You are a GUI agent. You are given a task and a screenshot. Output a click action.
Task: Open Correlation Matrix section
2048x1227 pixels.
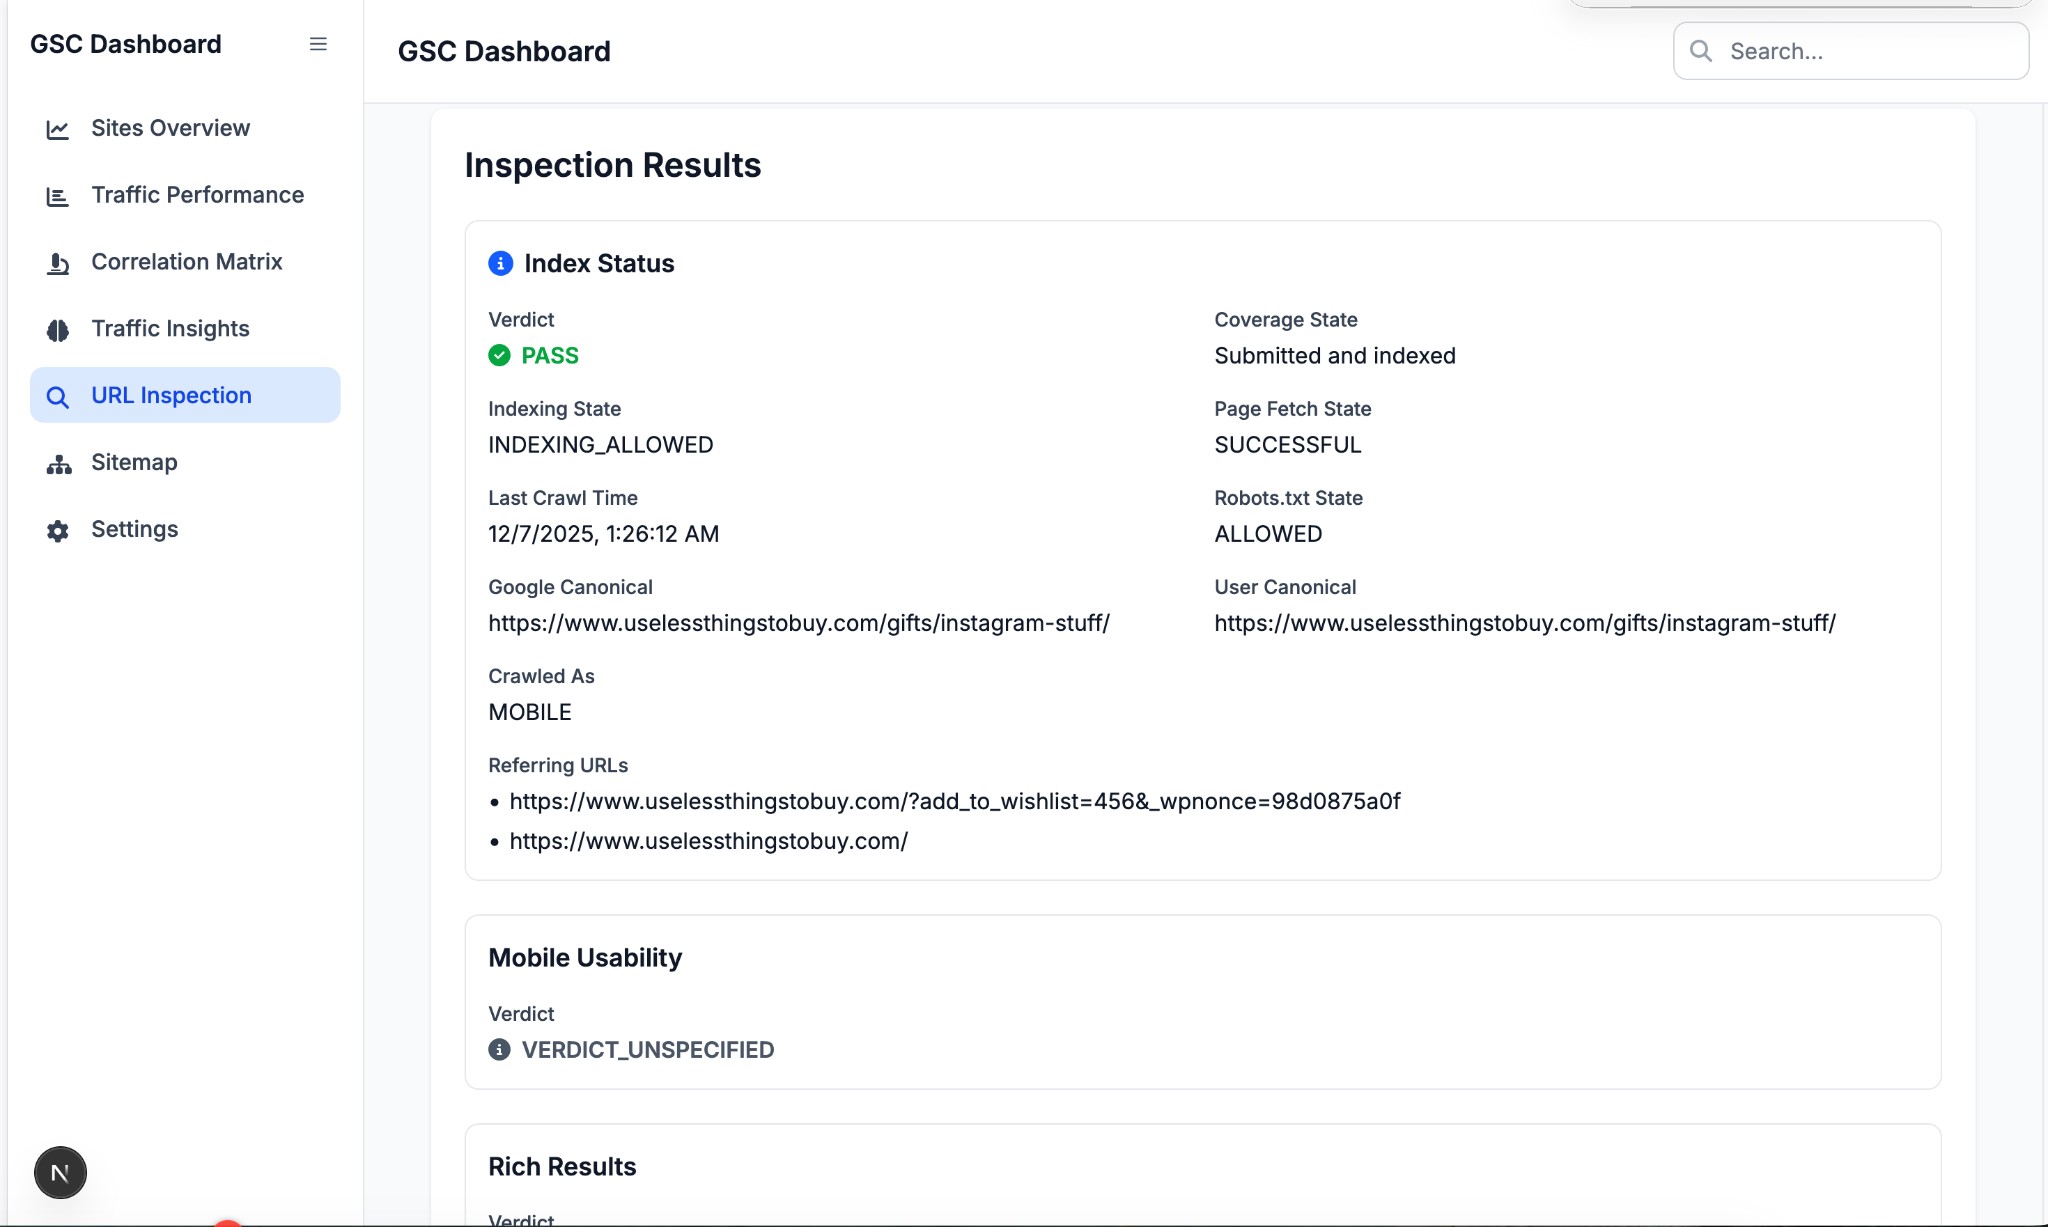point(185,262)
